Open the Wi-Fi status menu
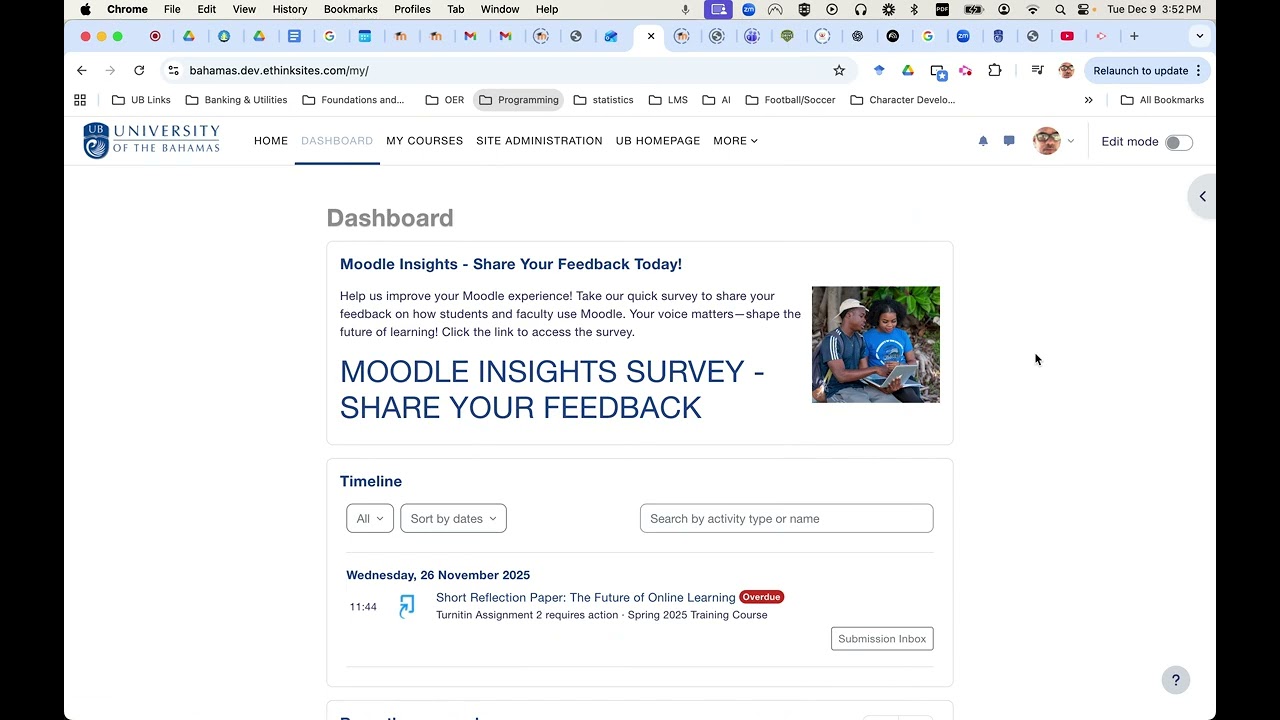The image size is (1280, 720). pos(1033,9)
